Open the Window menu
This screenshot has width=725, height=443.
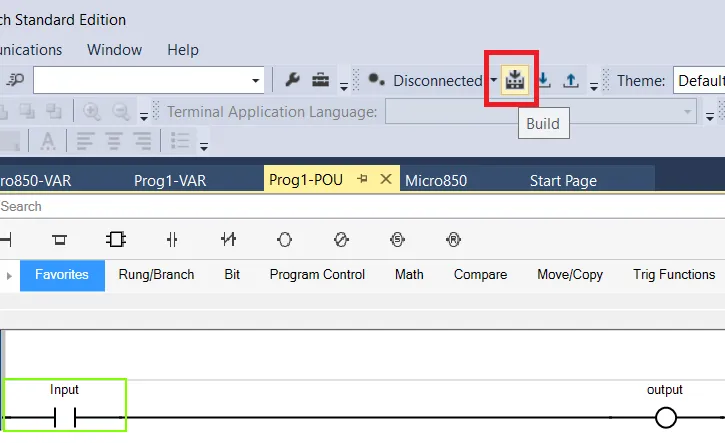click(x=114, y=49)
